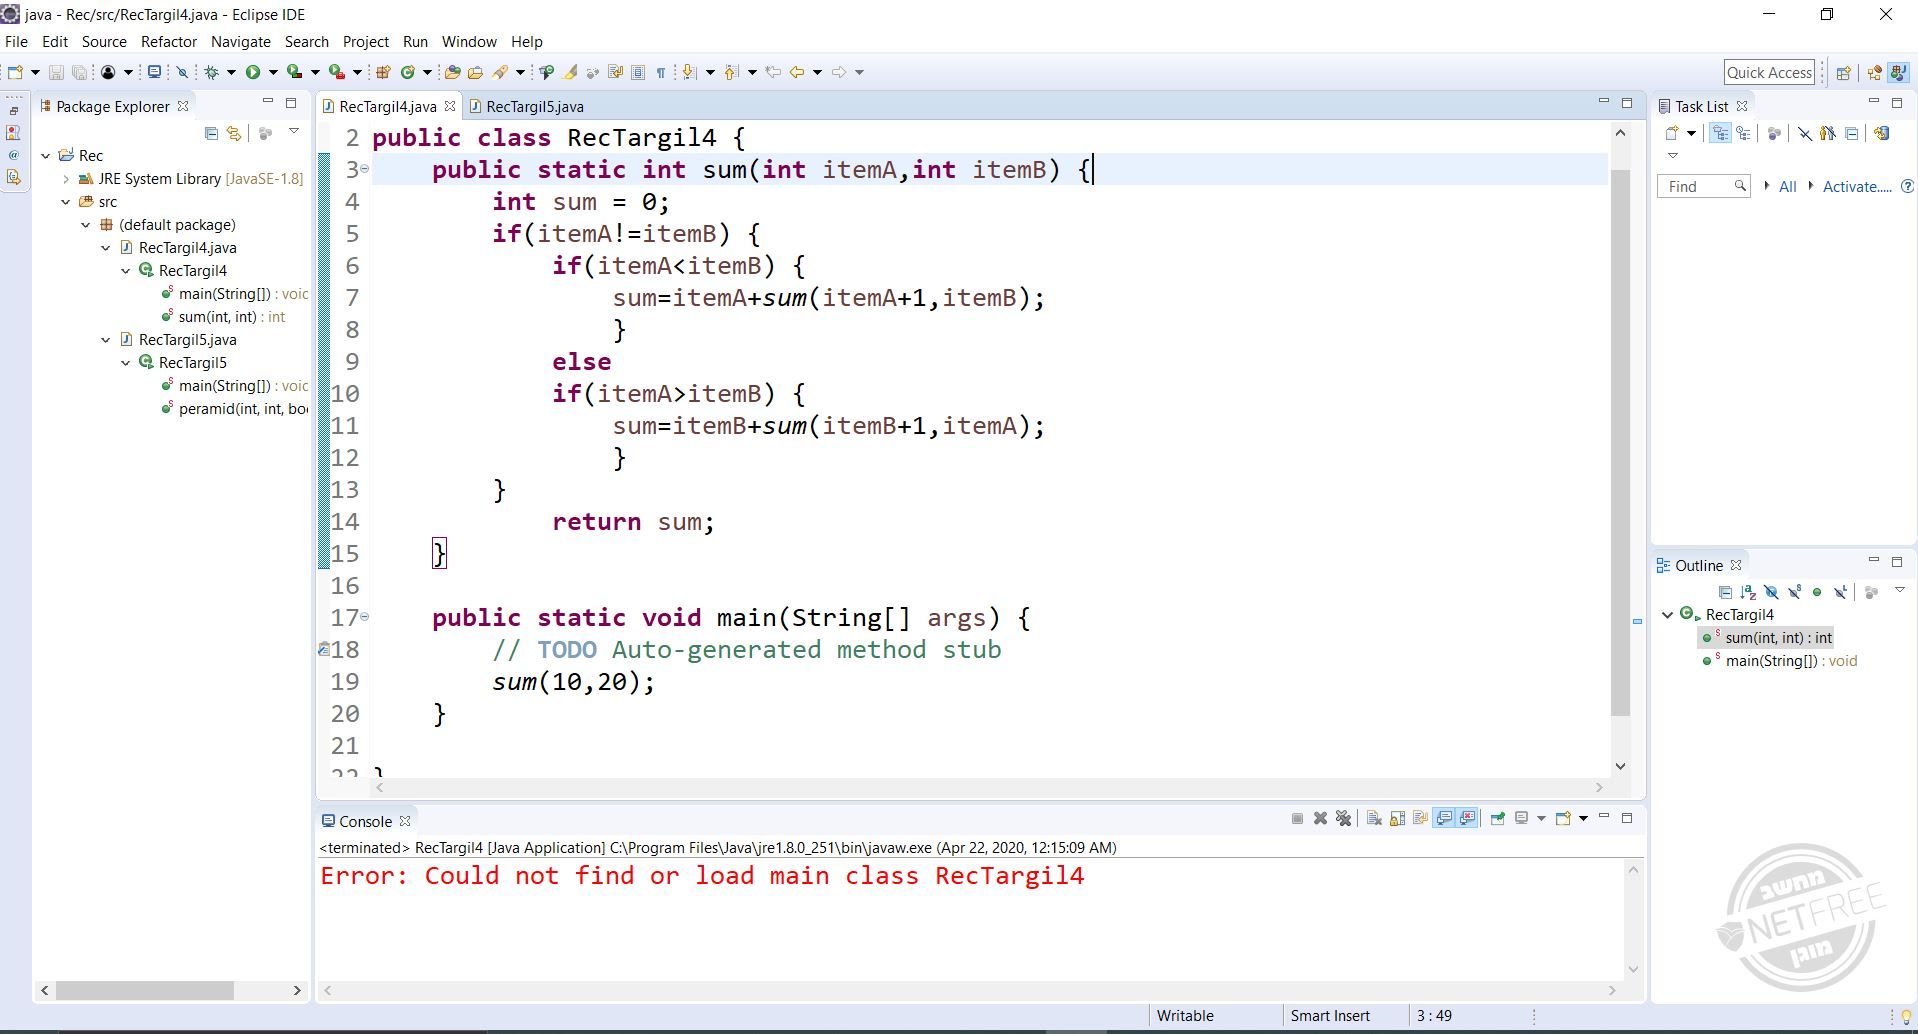Click the Activate... link in Task List
The width and height of the screenshot is (1918, 1034).
[x=1857, y=187]
